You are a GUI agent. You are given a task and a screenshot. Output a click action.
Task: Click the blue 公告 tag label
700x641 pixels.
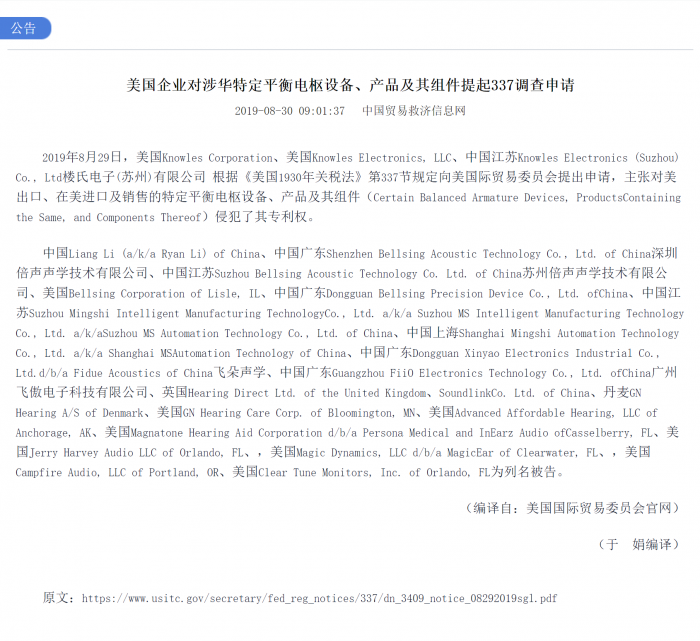[23, 28]
